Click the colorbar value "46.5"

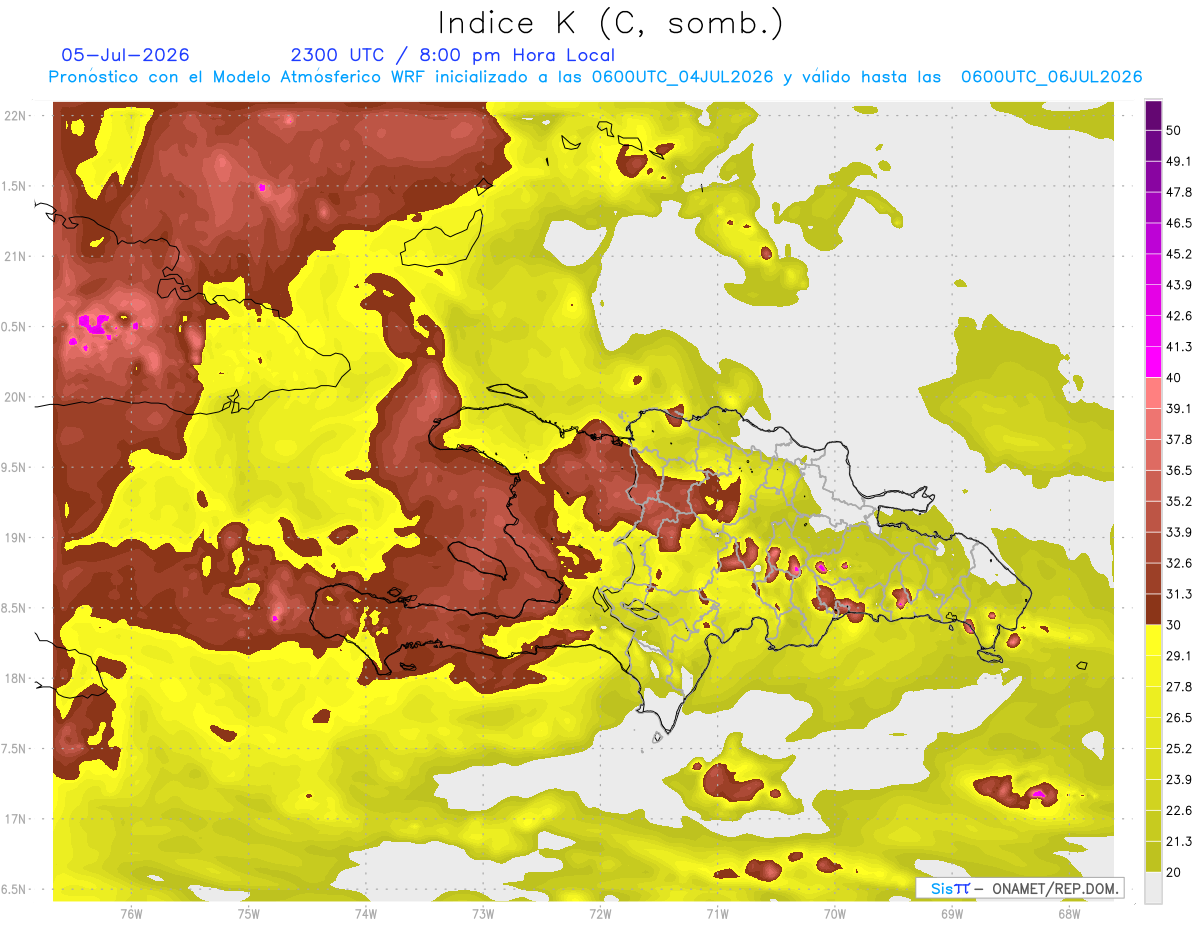(1180, 223)
